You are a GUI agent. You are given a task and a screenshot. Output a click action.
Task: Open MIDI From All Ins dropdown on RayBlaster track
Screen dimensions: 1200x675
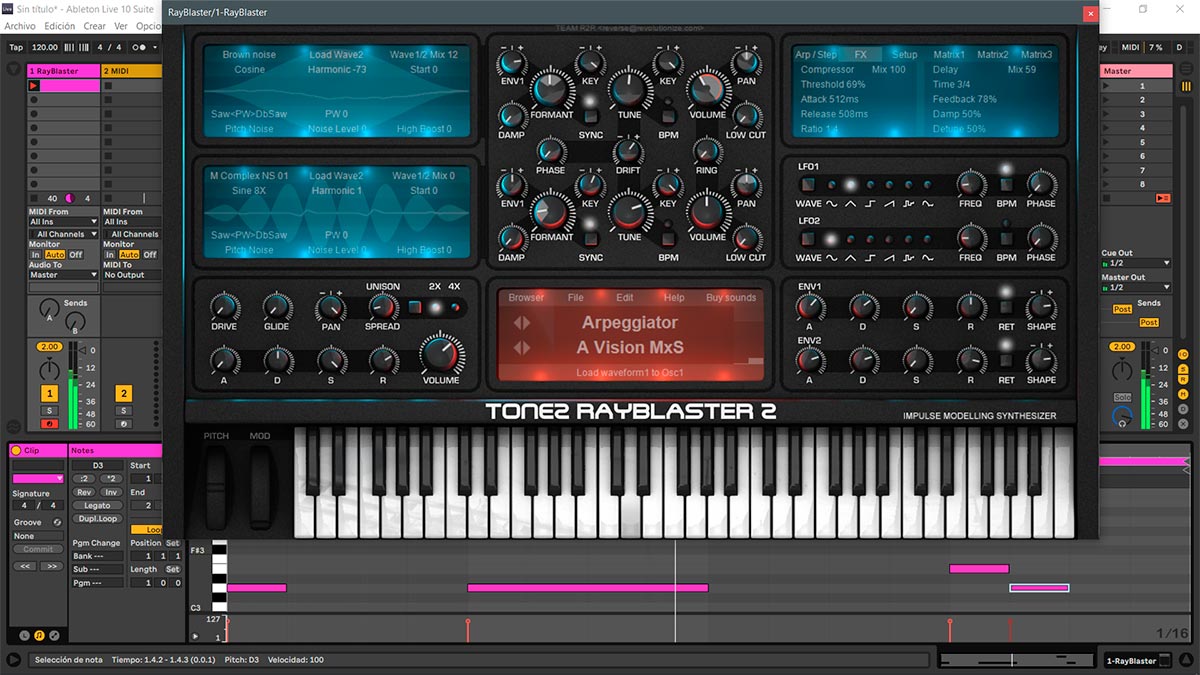pos(63,222)
